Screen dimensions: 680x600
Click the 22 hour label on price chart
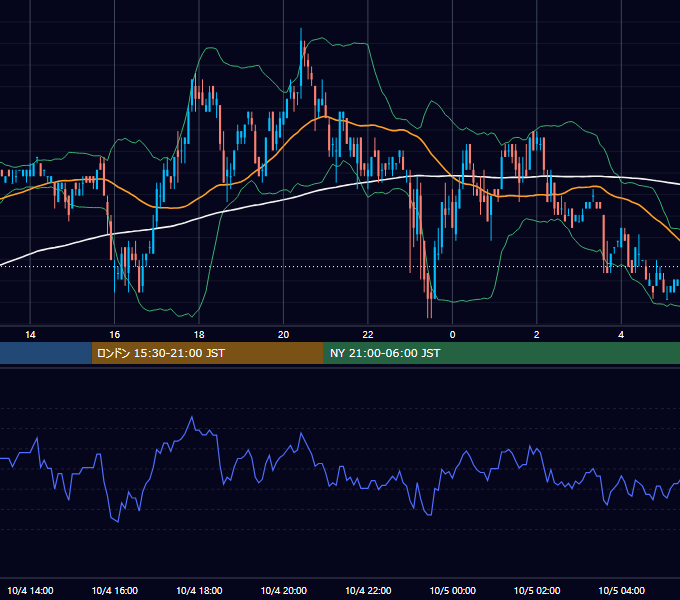(368, 335)
